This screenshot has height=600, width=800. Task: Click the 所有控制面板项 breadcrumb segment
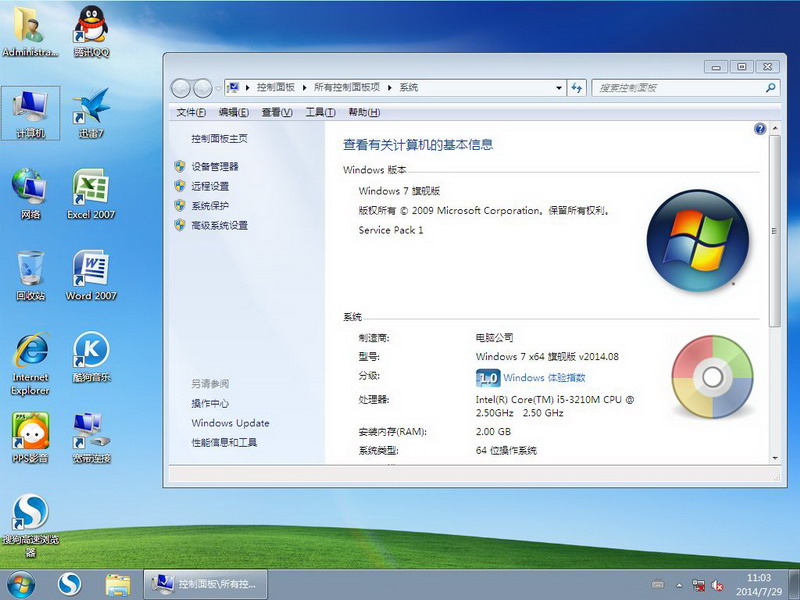coord(347,88)
